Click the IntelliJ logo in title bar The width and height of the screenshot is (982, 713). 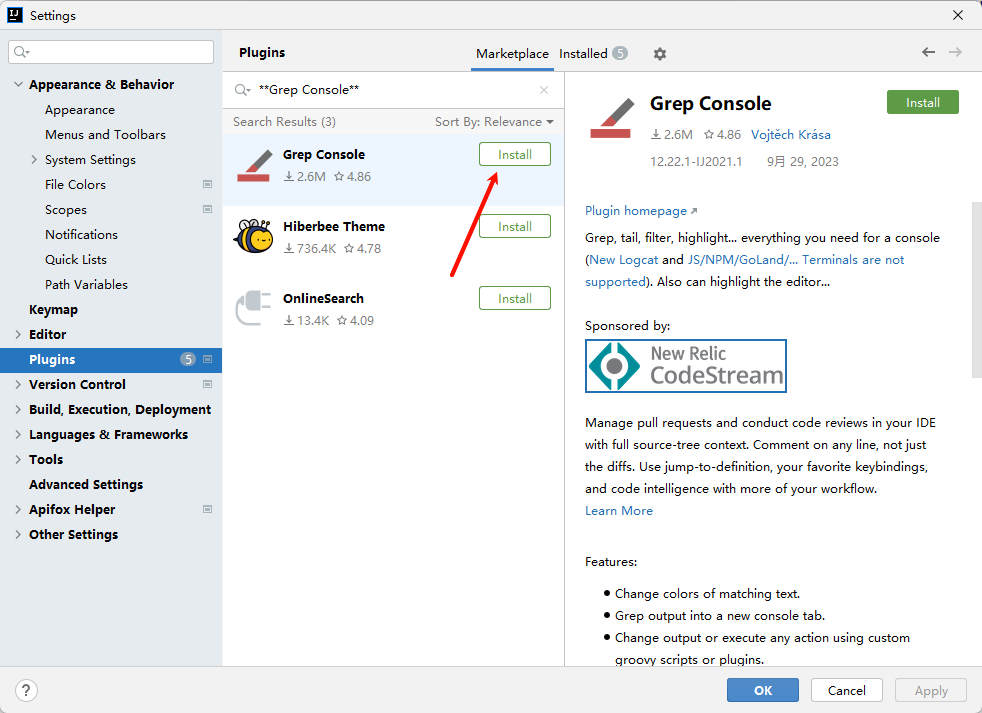coord(14,15)
